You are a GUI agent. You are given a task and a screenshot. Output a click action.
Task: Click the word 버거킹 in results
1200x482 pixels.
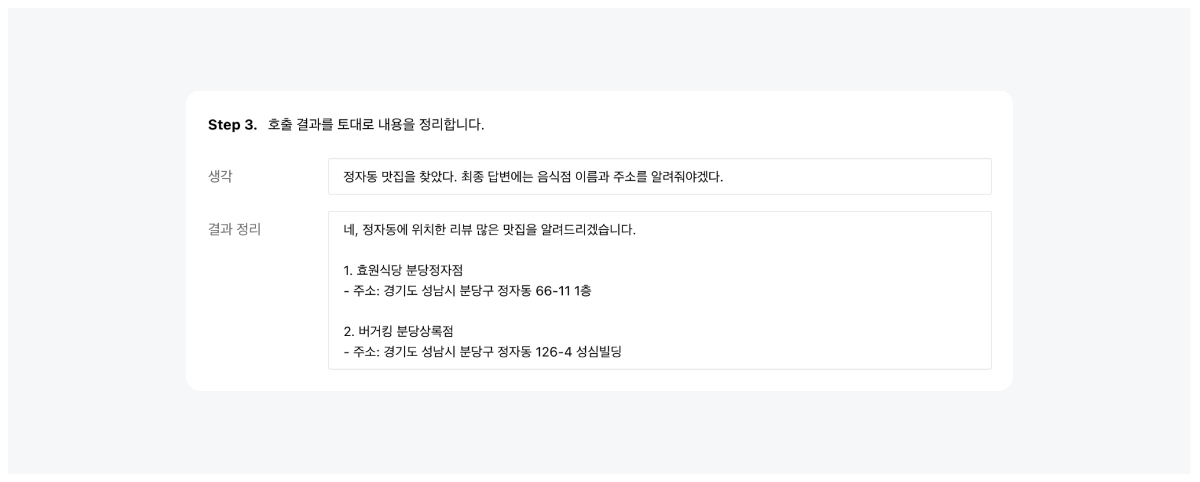coord(375,331)
